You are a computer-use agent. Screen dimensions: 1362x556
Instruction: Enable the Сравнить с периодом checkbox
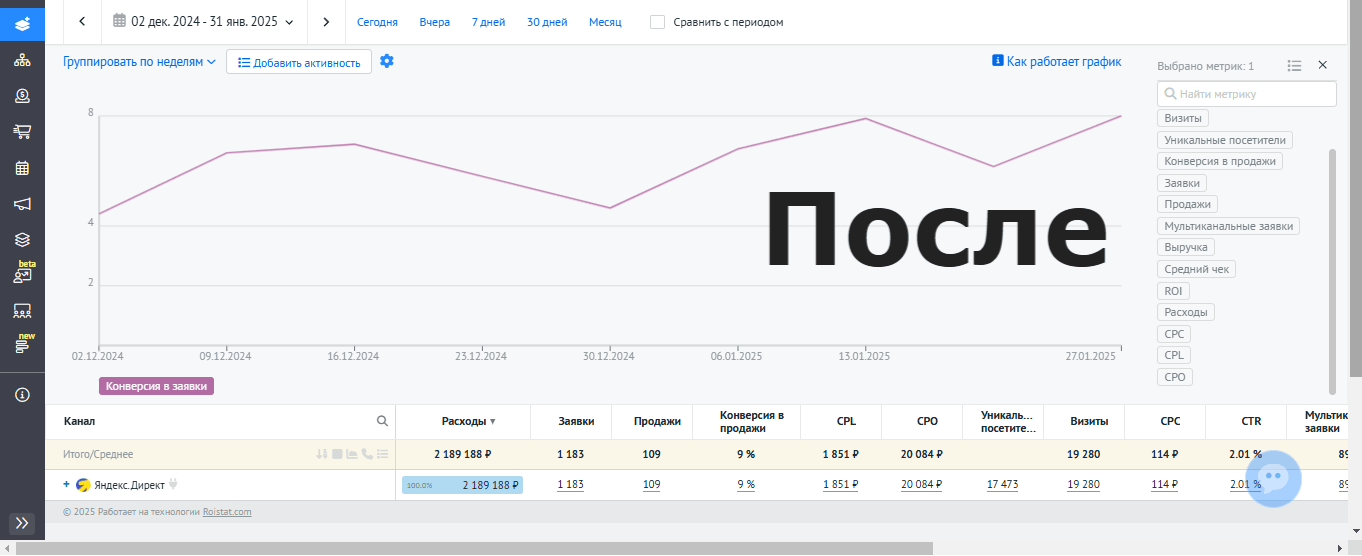pyautogui.click(x=657, y=22)
